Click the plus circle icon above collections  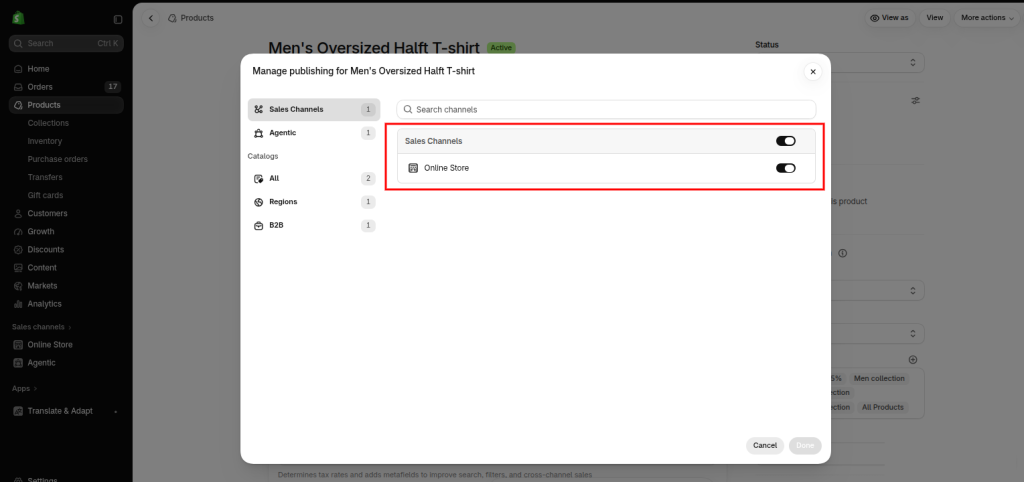[x=913, y=360]
